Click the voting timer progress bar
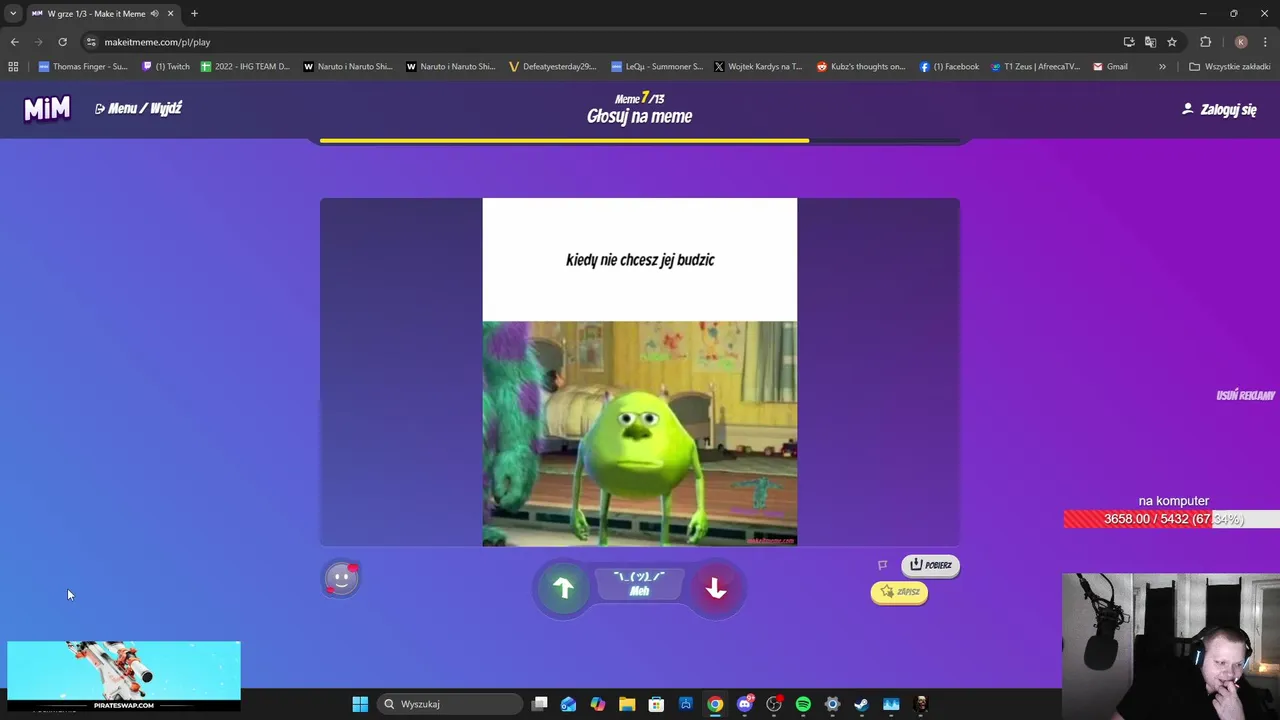This screenshot has height=720, width=1280. click(640, 141)
